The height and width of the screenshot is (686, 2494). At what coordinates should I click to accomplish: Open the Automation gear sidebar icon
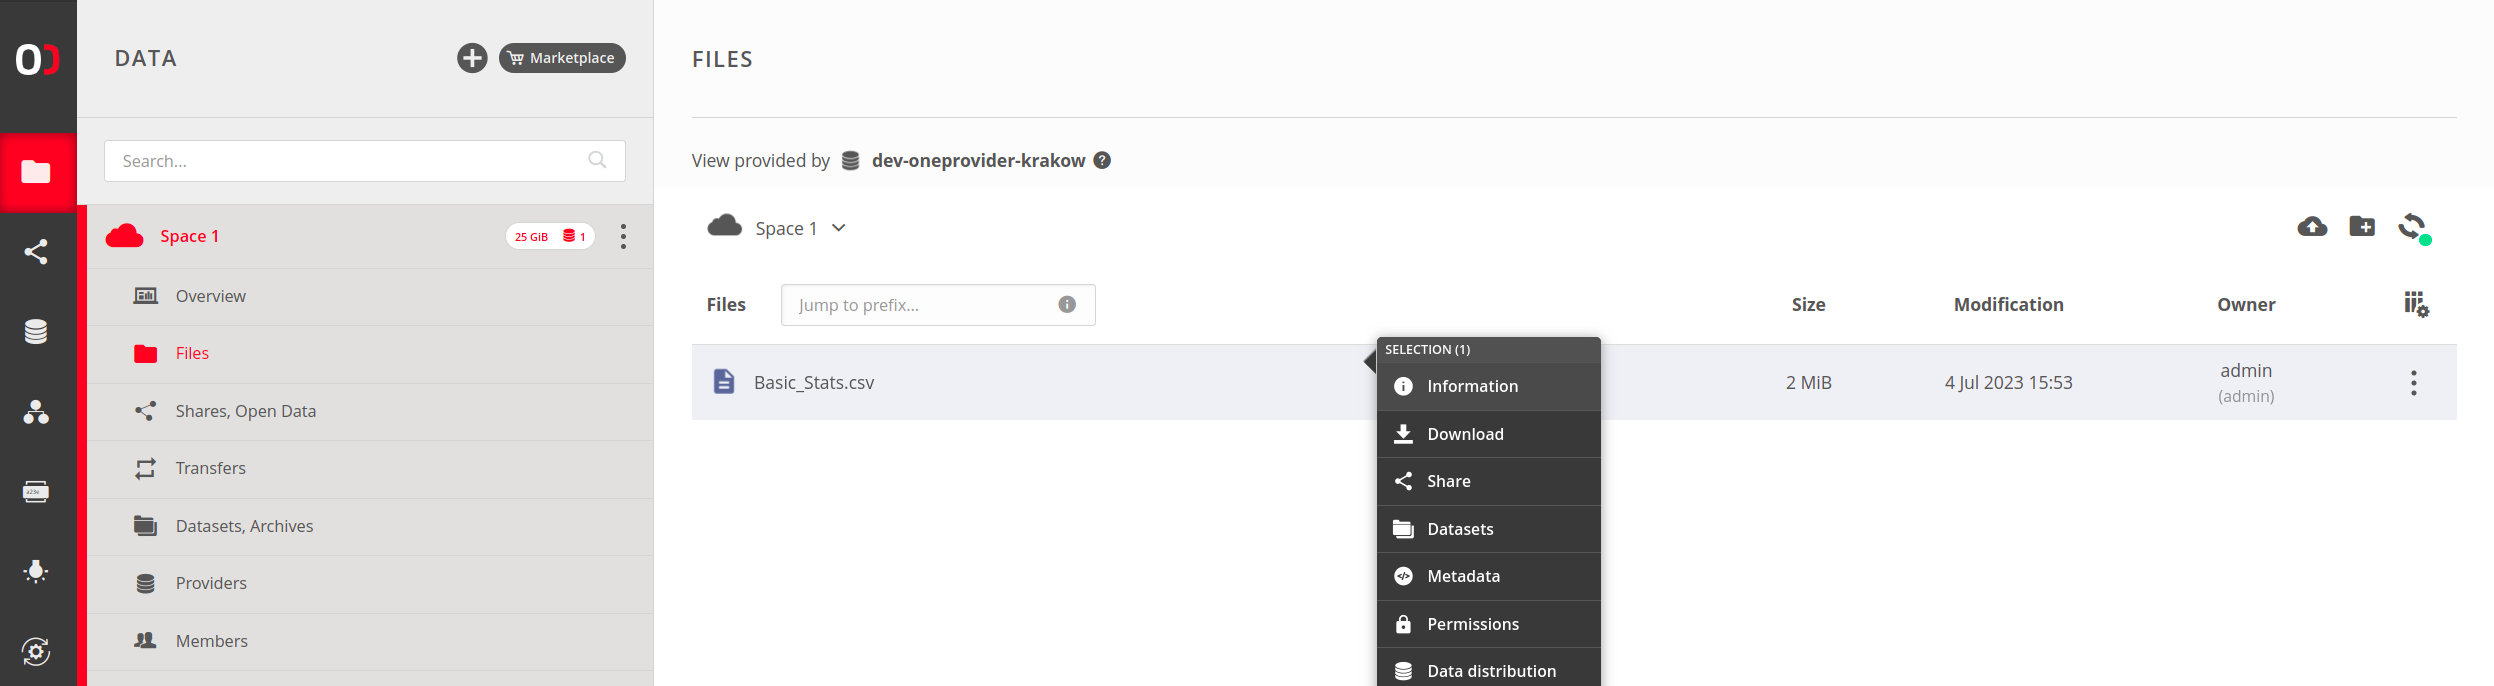pyautogui.click(x=37, y=652)
